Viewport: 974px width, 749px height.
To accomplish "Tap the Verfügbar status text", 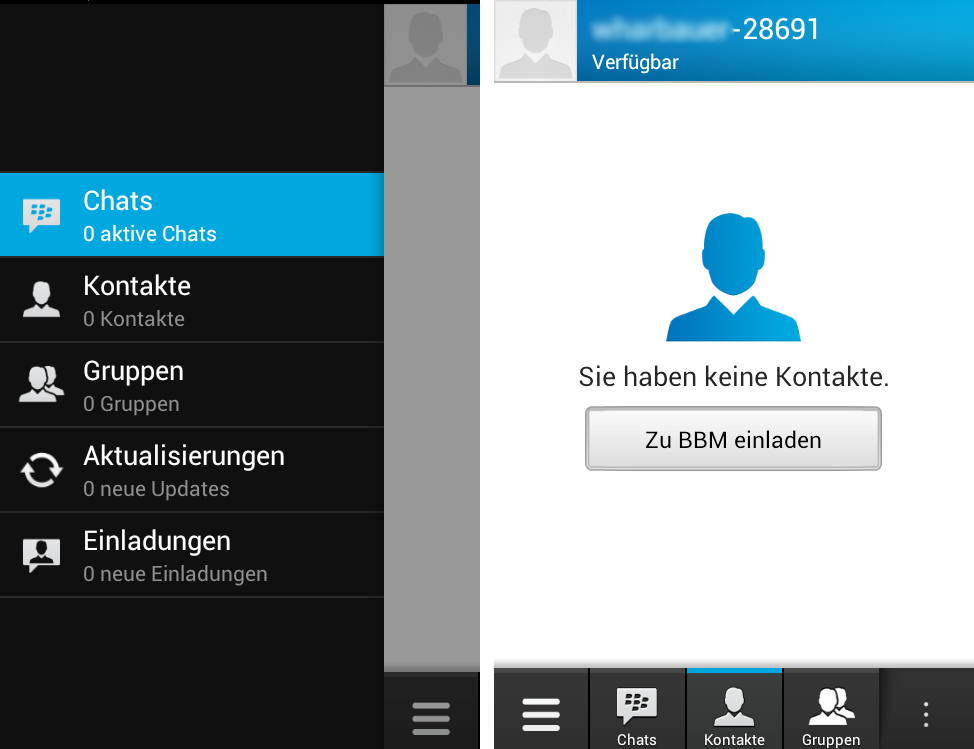I will click(x=635, y=62).
